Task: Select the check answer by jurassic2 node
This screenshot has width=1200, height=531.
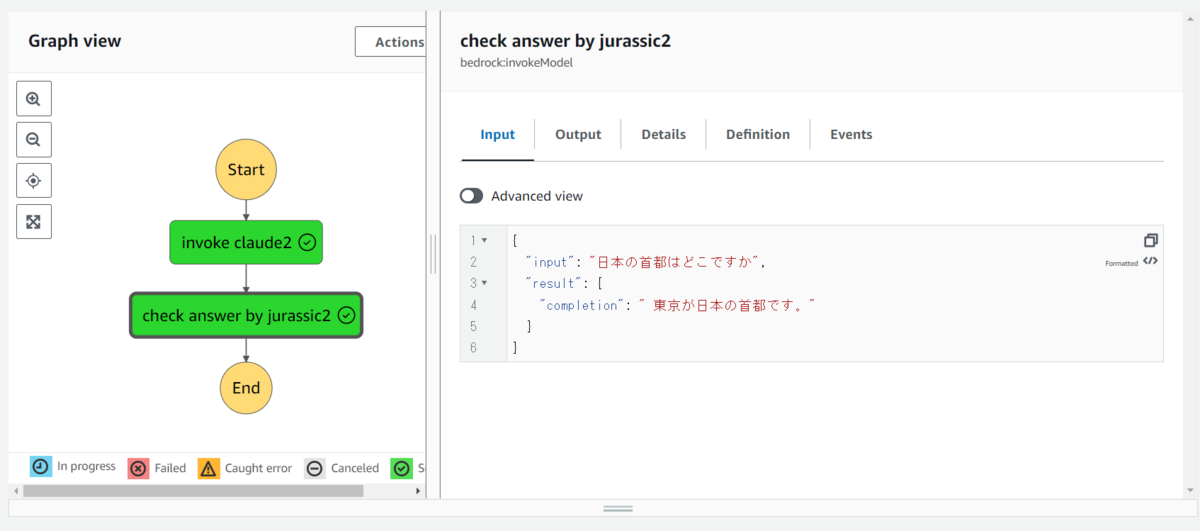Action: (x=246, y=315)
